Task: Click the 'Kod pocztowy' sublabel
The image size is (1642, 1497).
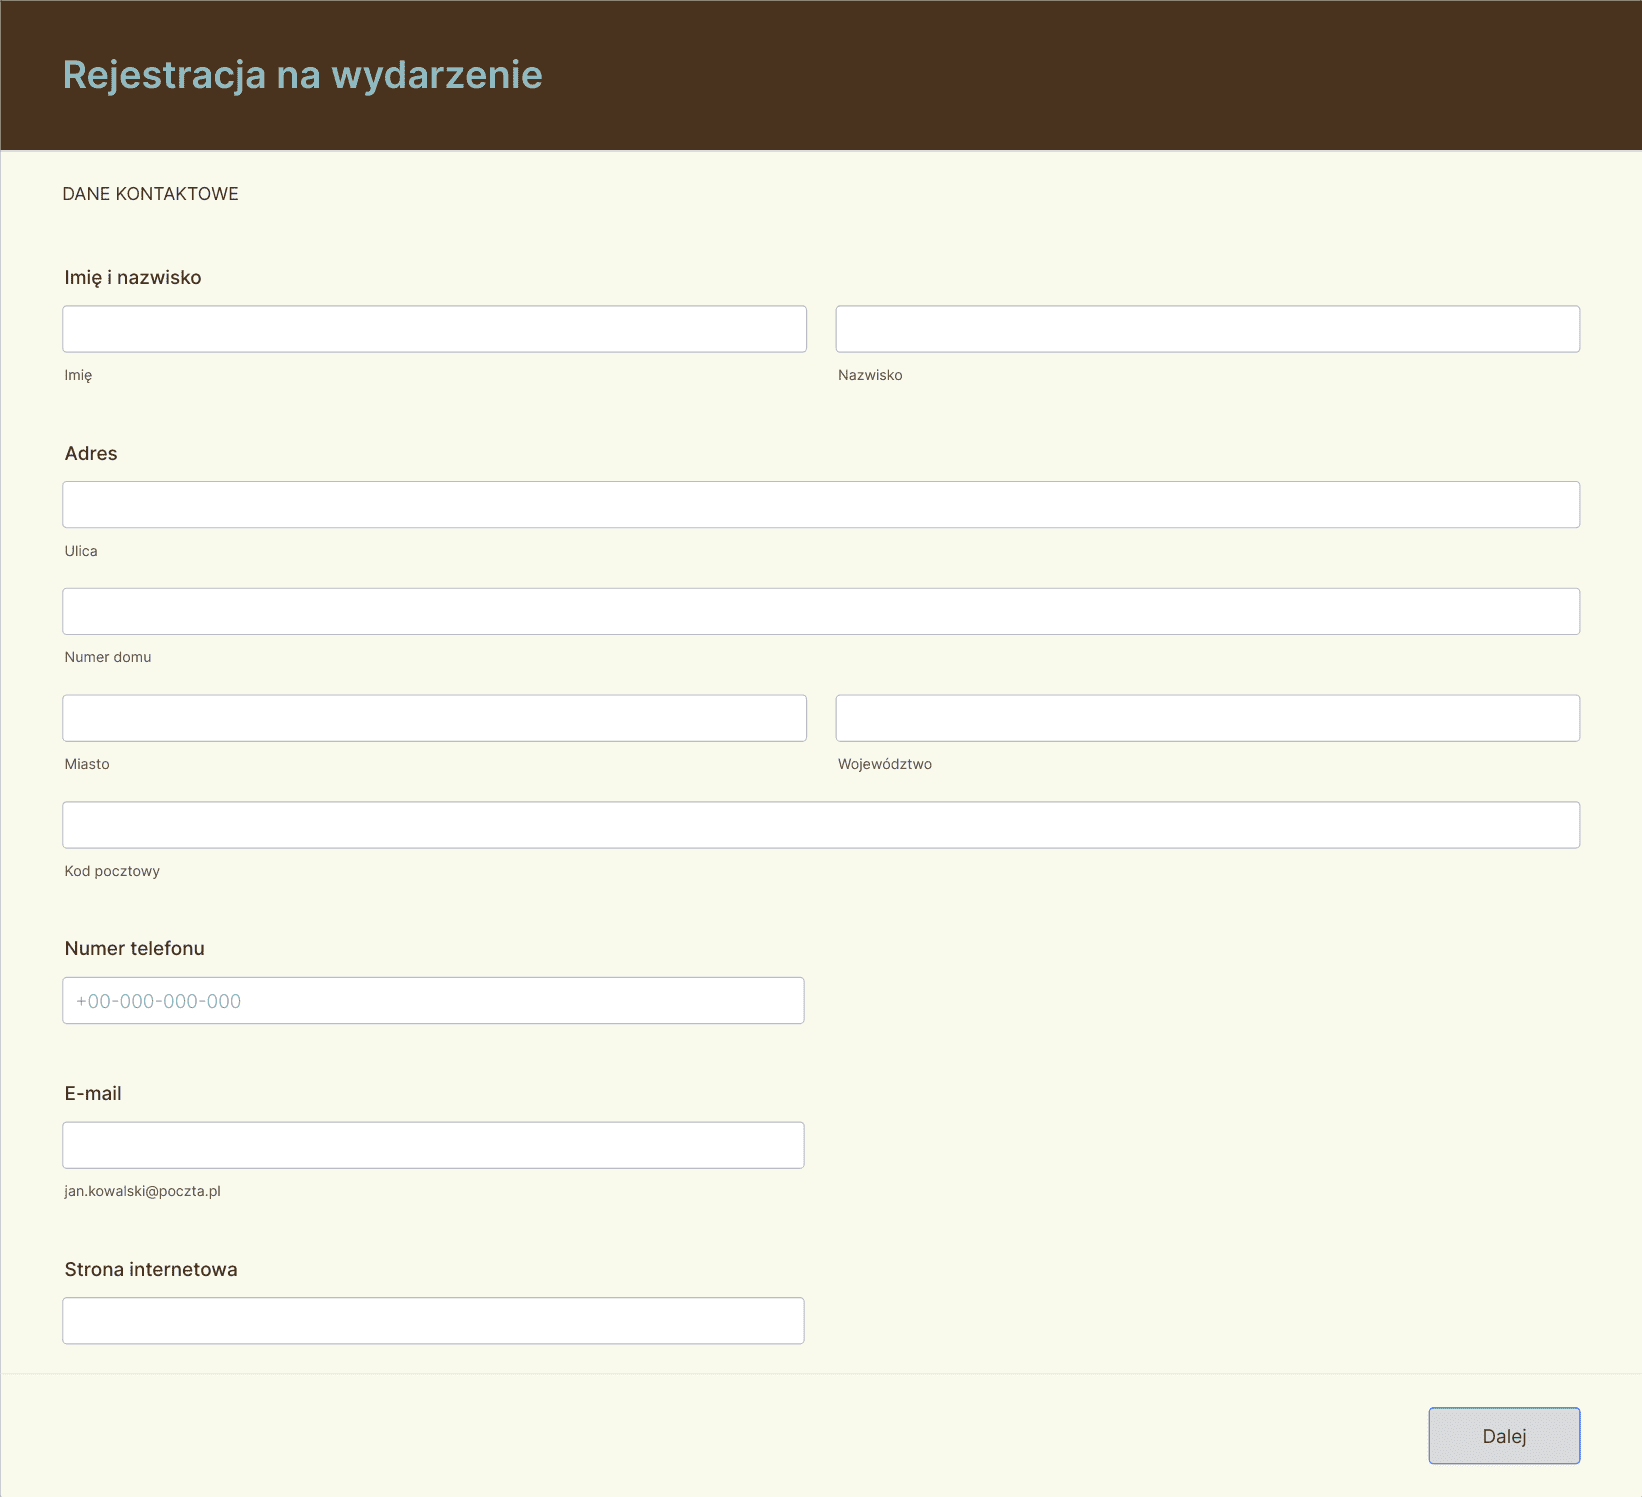Action: [x=112, y=871]
